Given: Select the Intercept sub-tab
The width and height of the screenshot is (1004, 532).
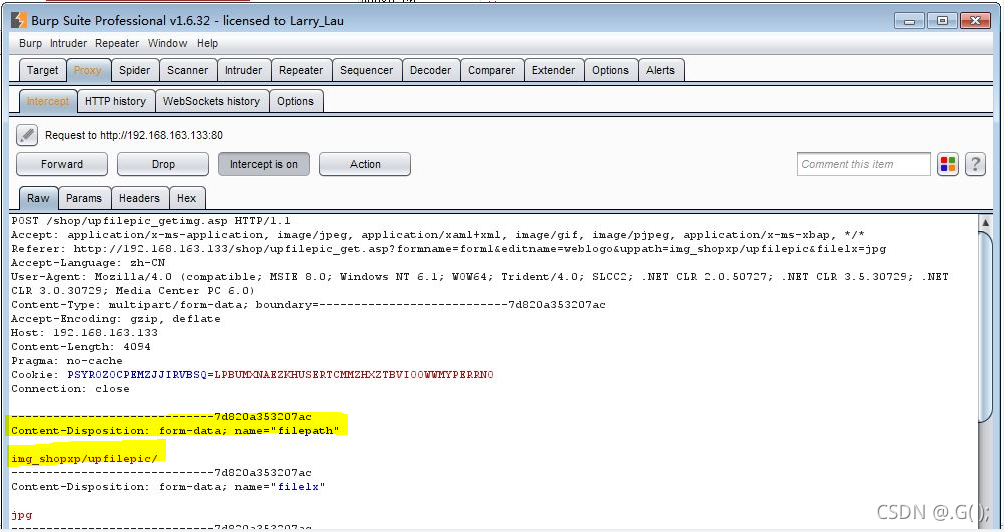Looking at the screenshot, I should click(x=48, y=101).
